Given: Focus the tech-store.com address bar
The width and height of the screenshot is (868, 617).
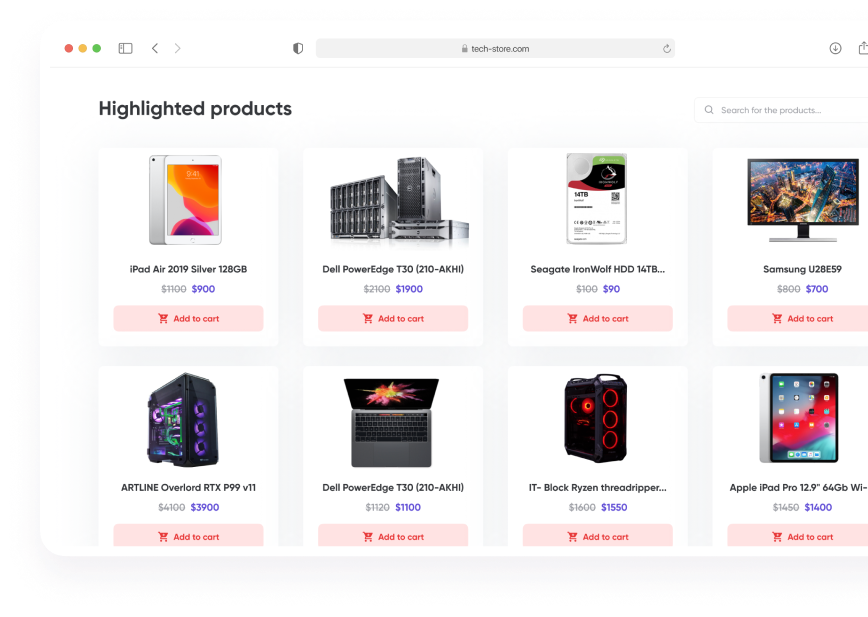Looking at the screenshot, I should tap(495, 49).
